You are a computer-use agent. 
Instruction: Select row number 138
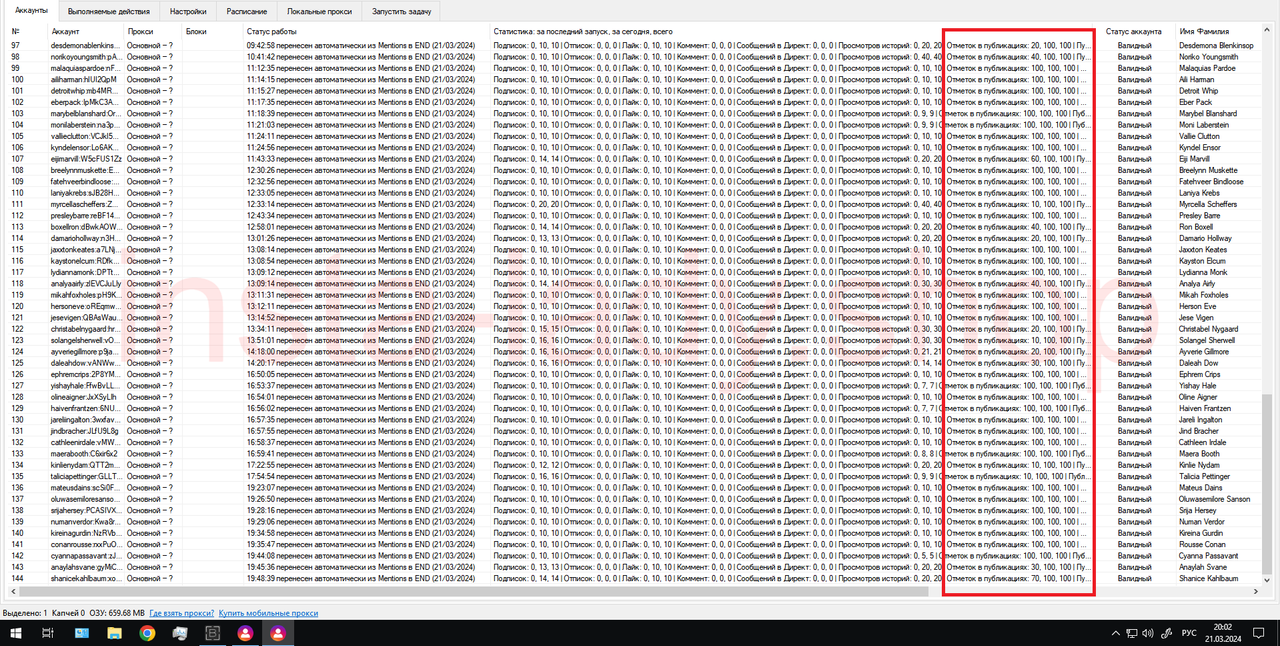point(17,509)
